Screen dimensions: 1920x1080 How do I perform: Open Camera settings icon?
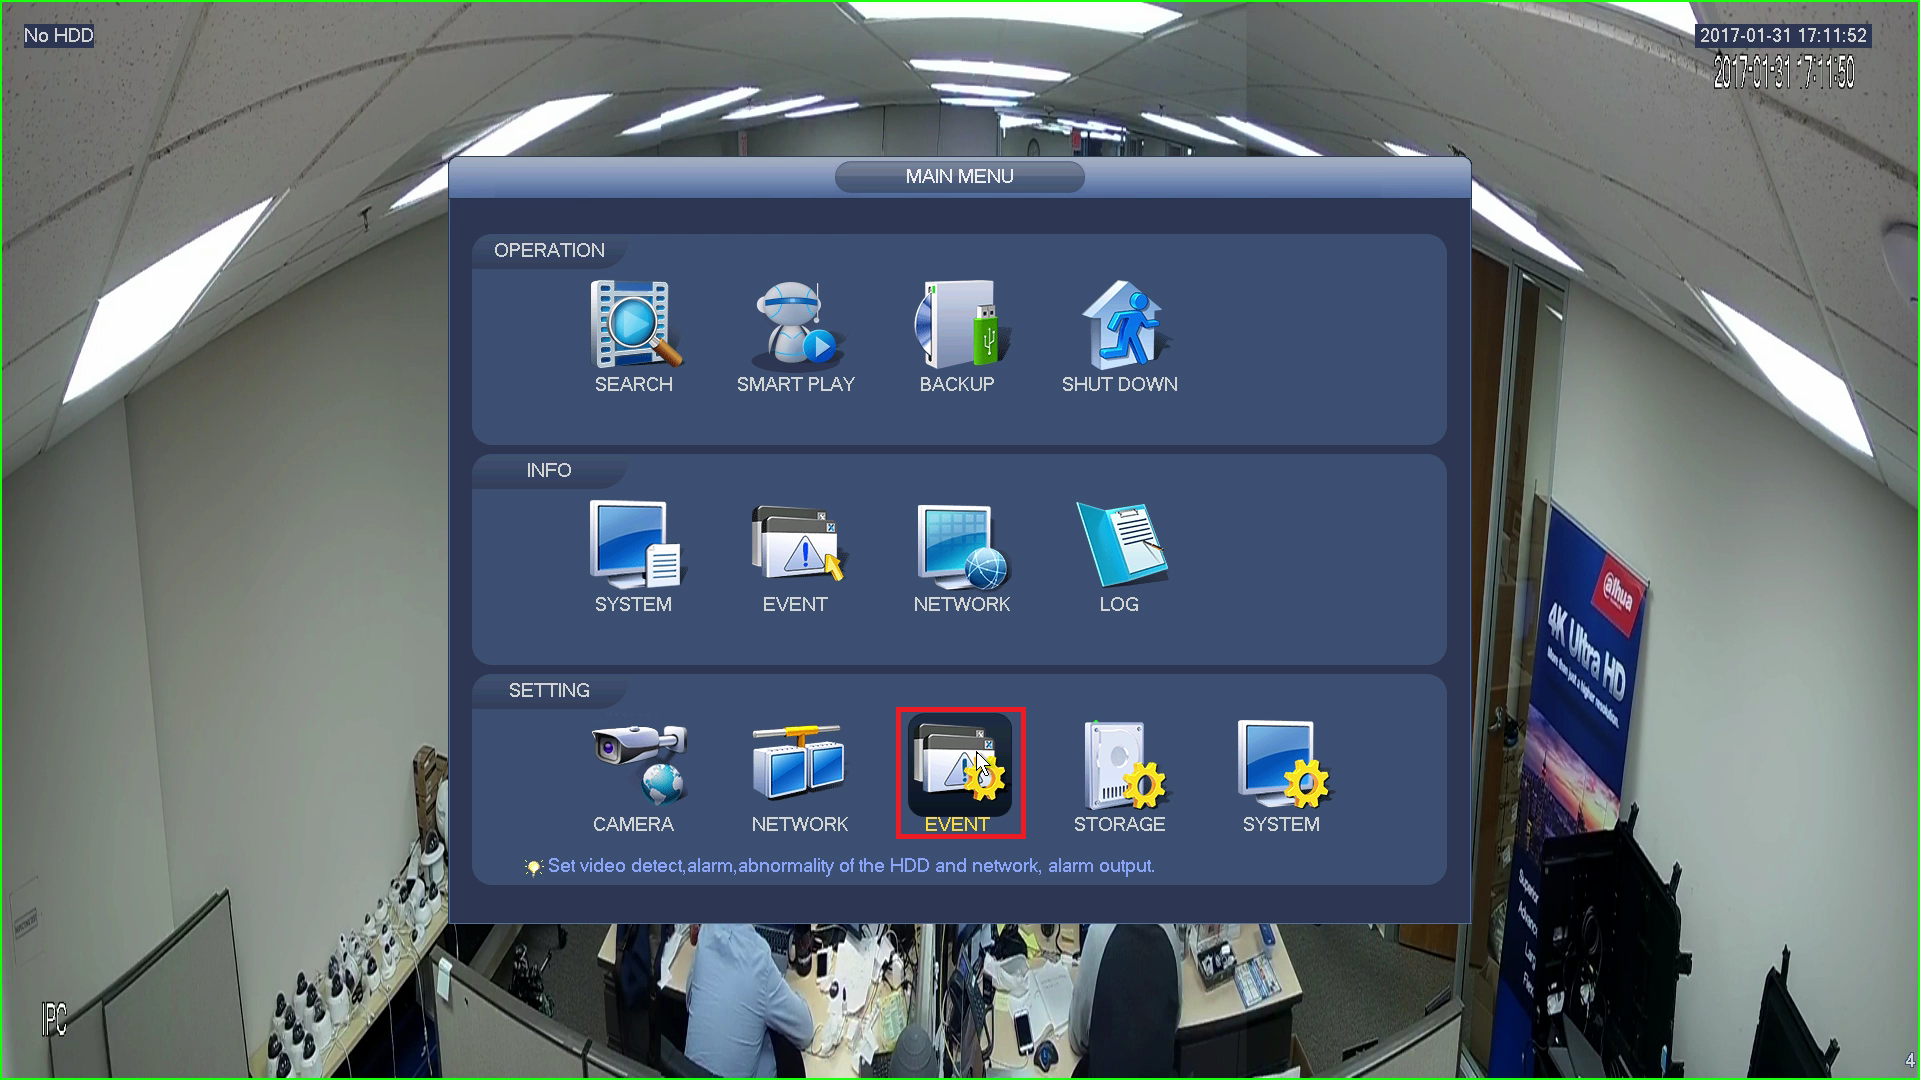click(x=636, y=765)
